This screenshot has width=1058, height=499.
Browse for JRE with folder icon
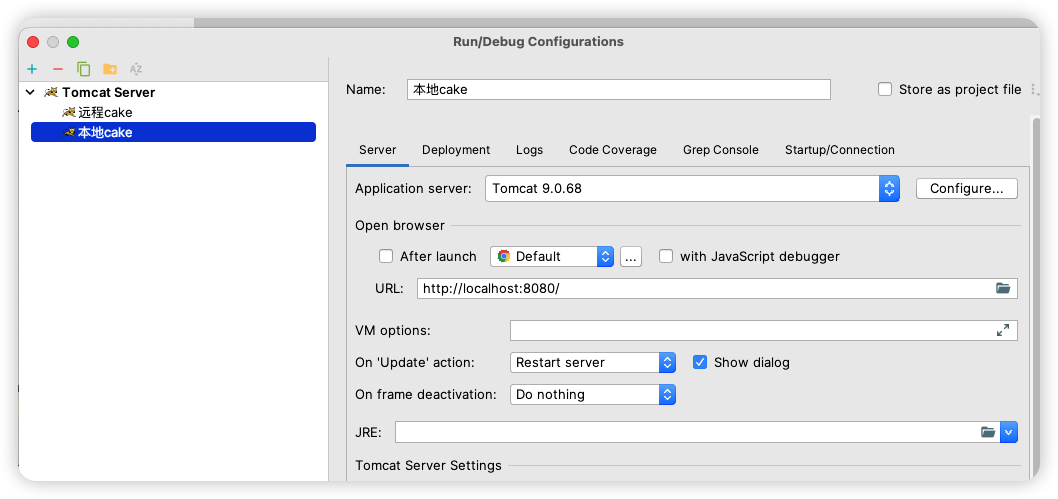point(988,432)
